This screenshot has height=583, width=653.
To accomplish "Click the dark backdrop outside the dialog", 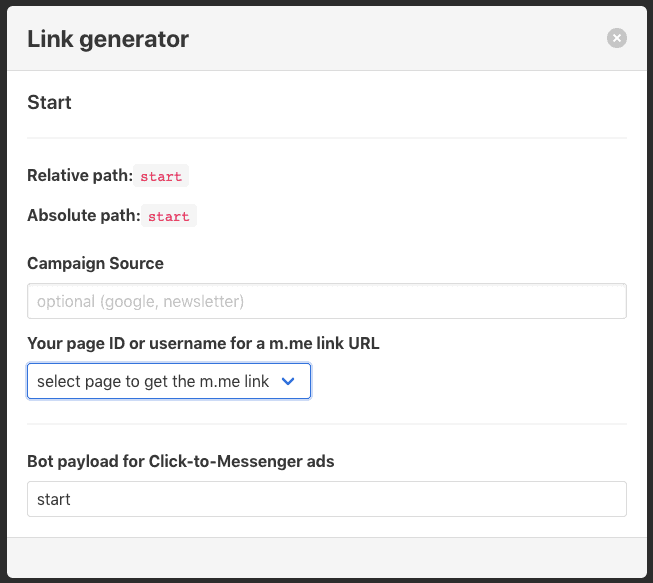I will pyautogui.click(x=3, y=292).
